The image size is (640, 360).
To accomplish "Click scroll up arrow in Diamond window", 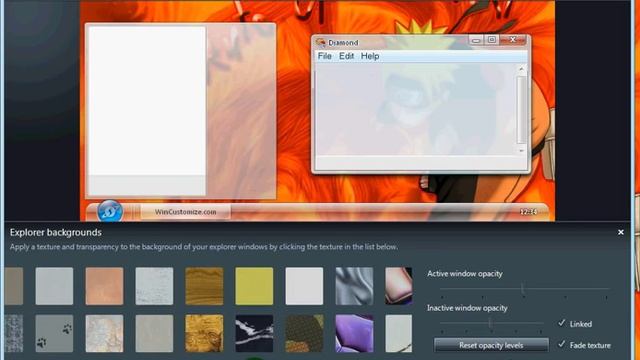I will [x=521, y=69].
